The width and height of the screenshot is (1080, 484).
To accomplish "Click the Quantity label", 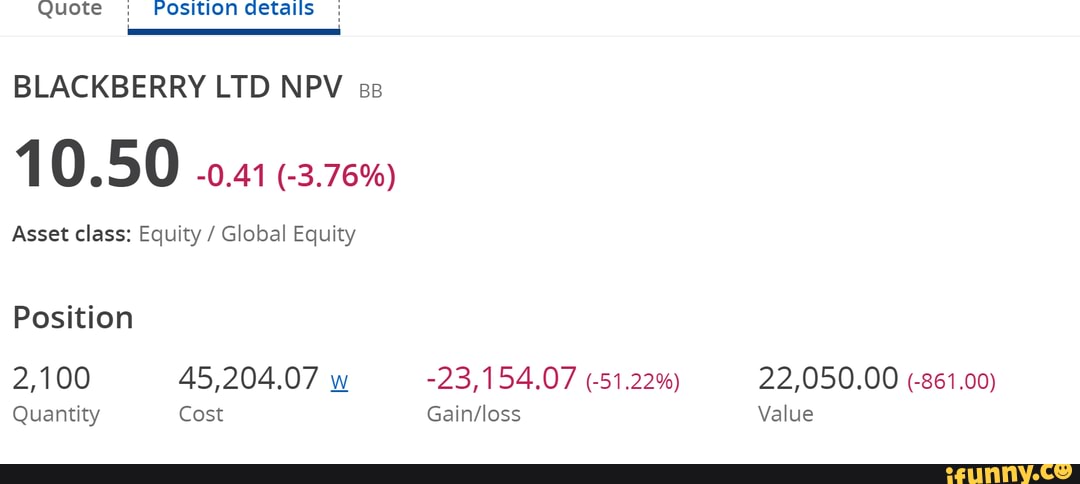I will coord(56,414).
